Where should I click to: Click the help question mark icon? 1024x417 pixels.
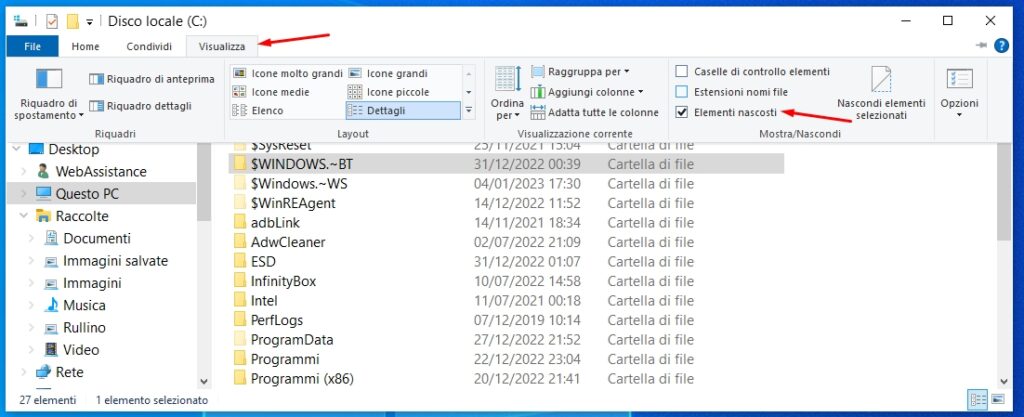point(1001,46)
